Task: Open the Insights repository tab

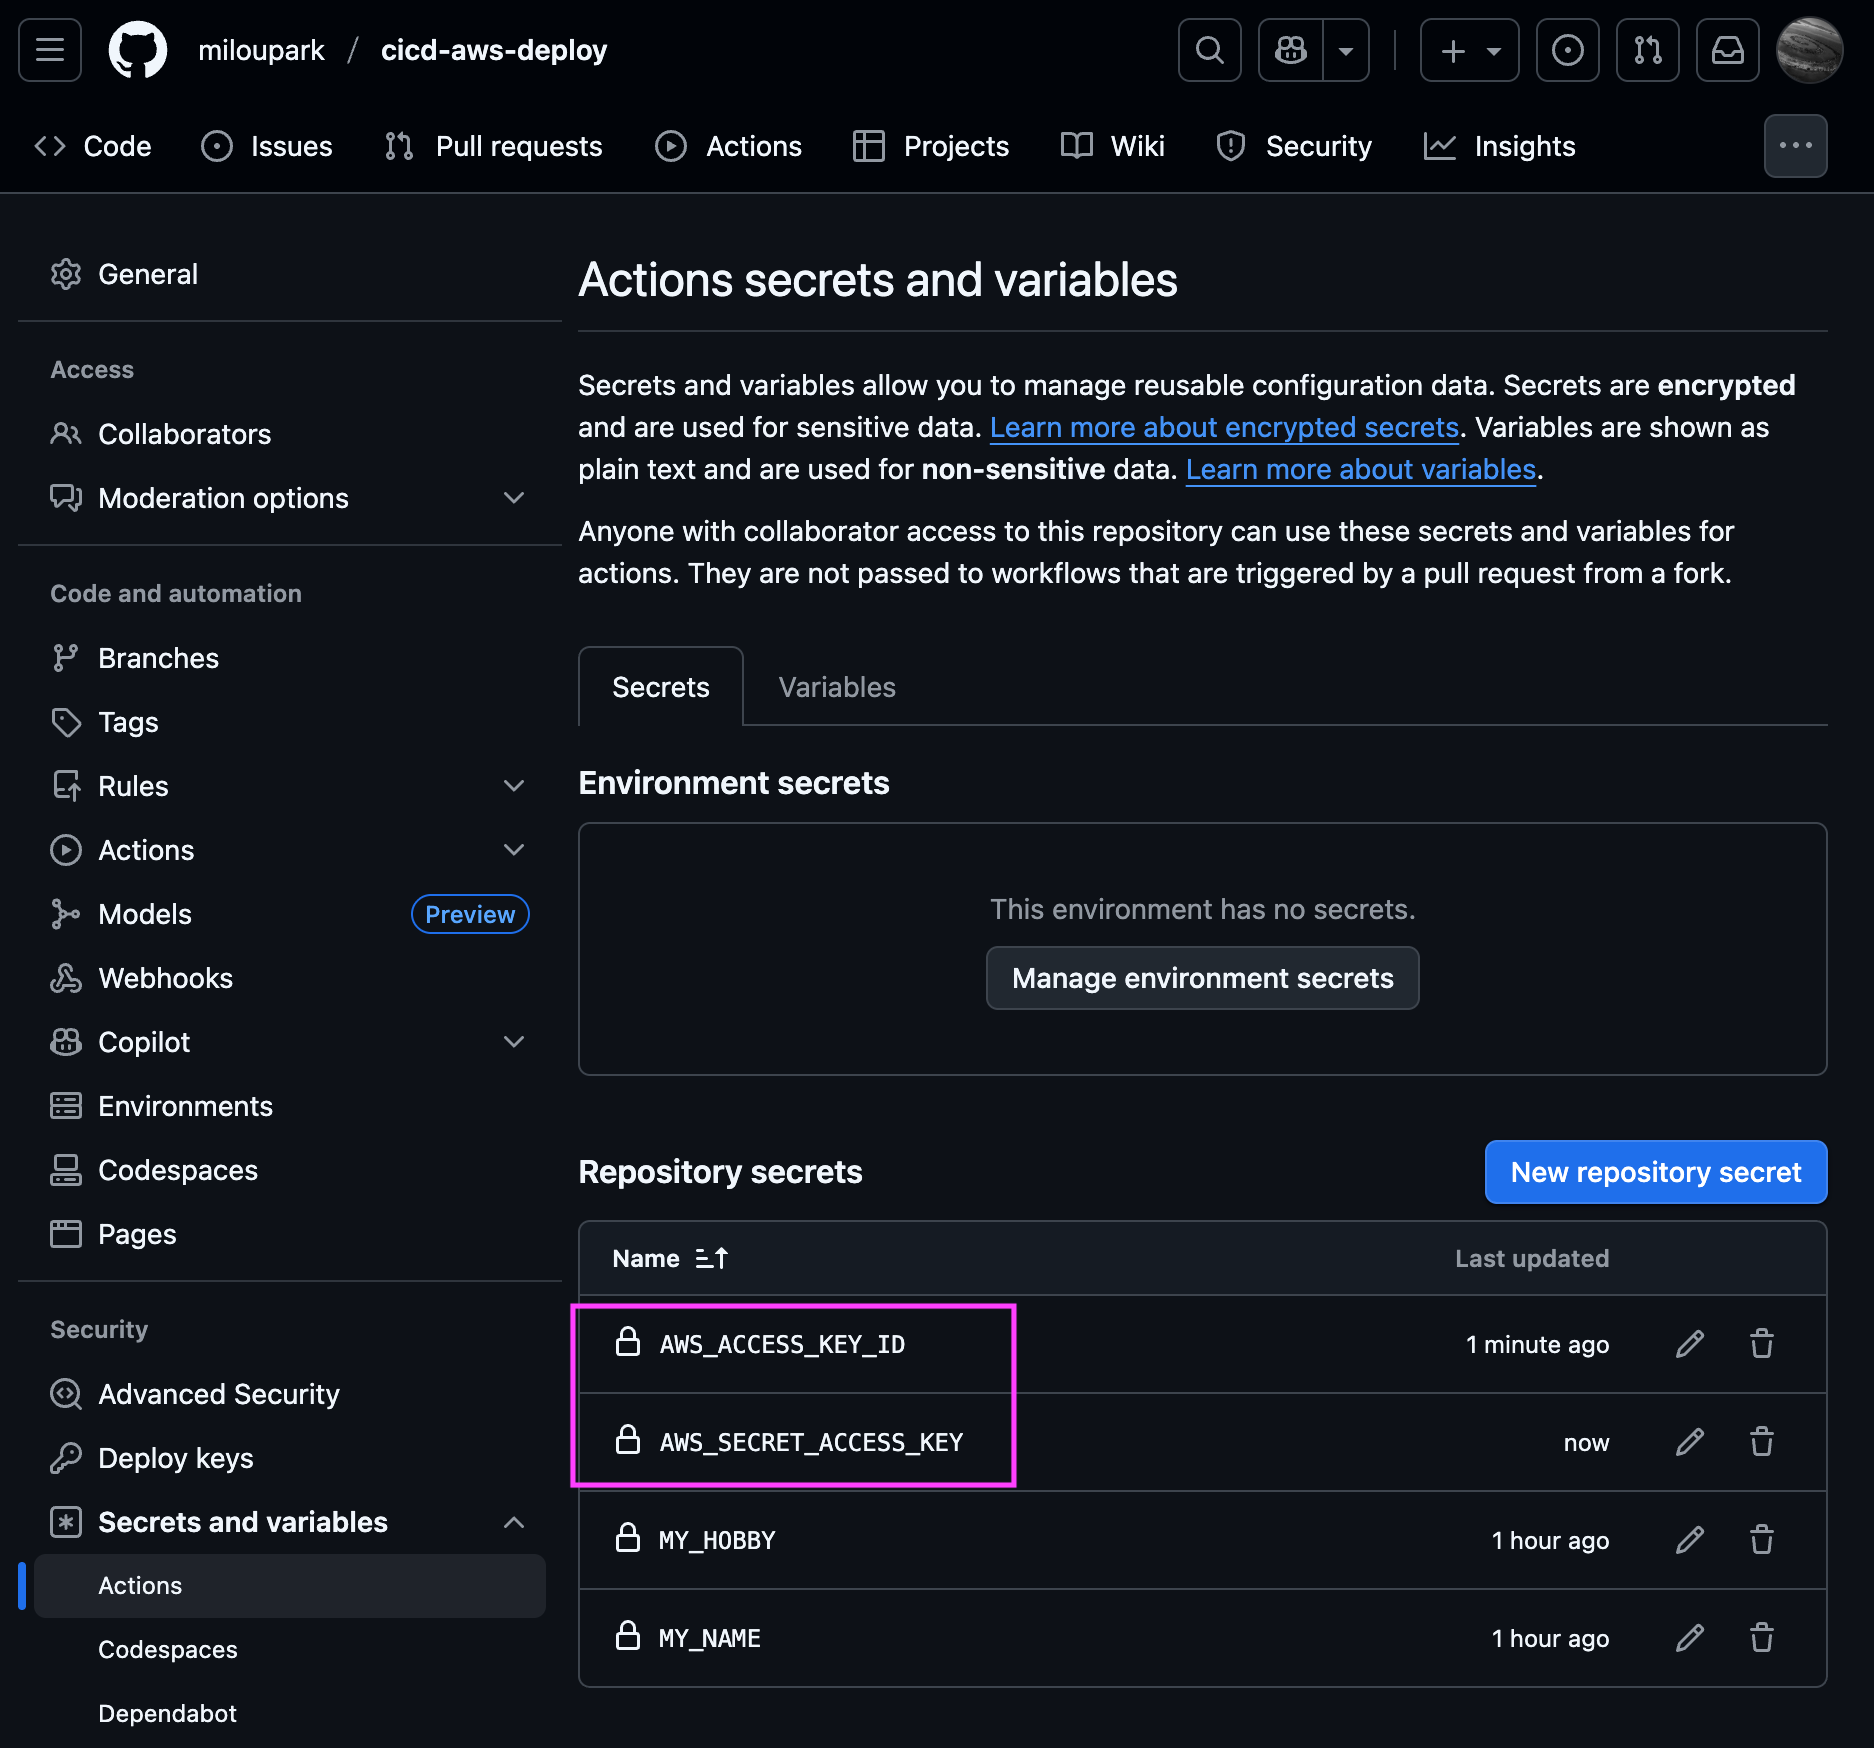Action: tap(1500, 146)
